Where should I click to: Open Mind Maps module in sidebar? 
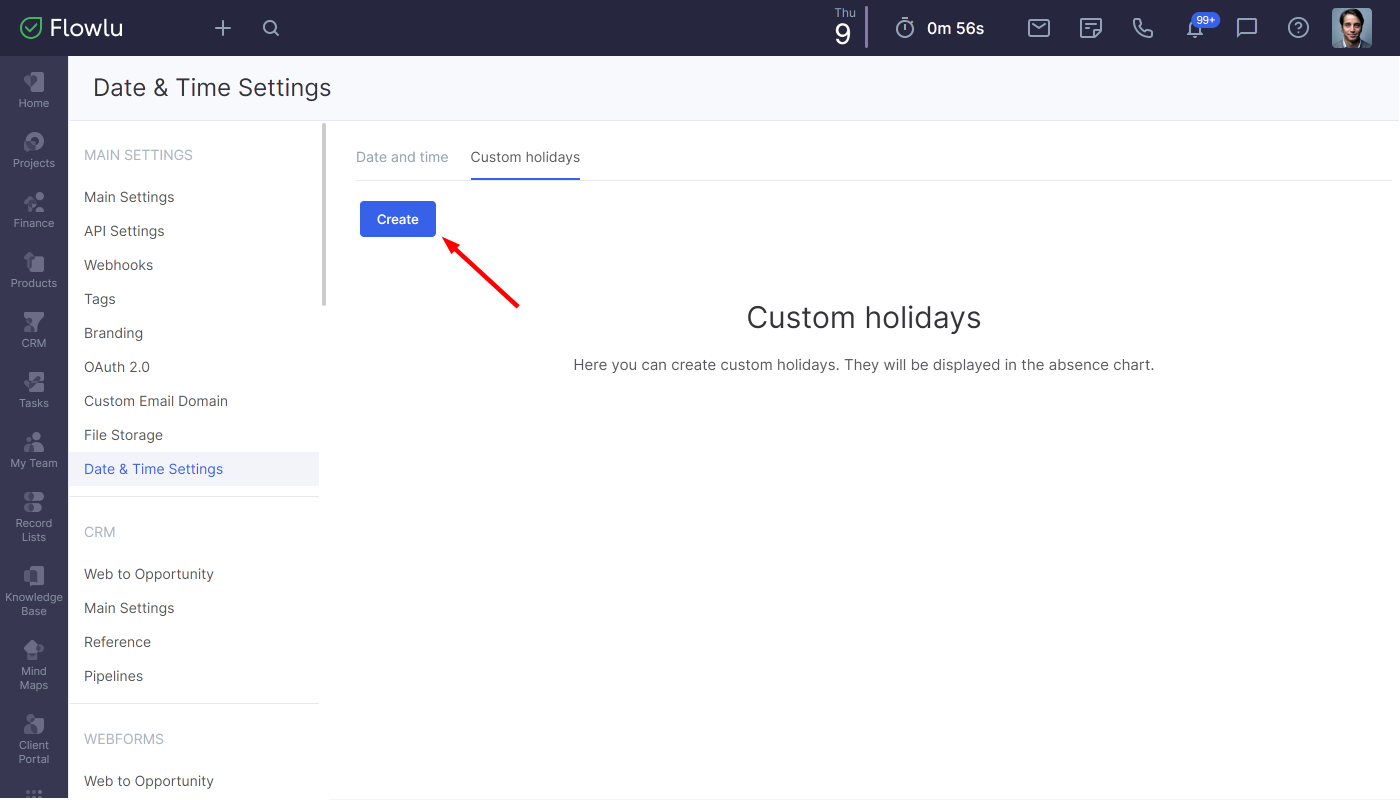click(34, 665)
